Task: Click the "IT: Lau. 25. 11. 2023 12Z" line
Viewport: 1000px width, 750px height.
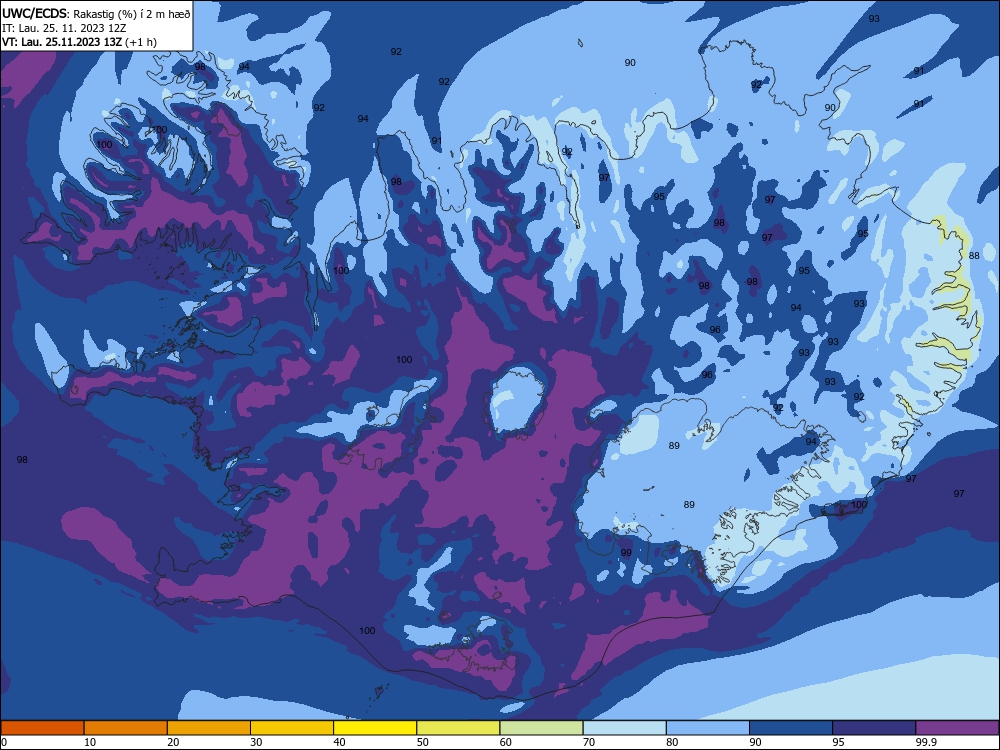Action: (64, 28)
